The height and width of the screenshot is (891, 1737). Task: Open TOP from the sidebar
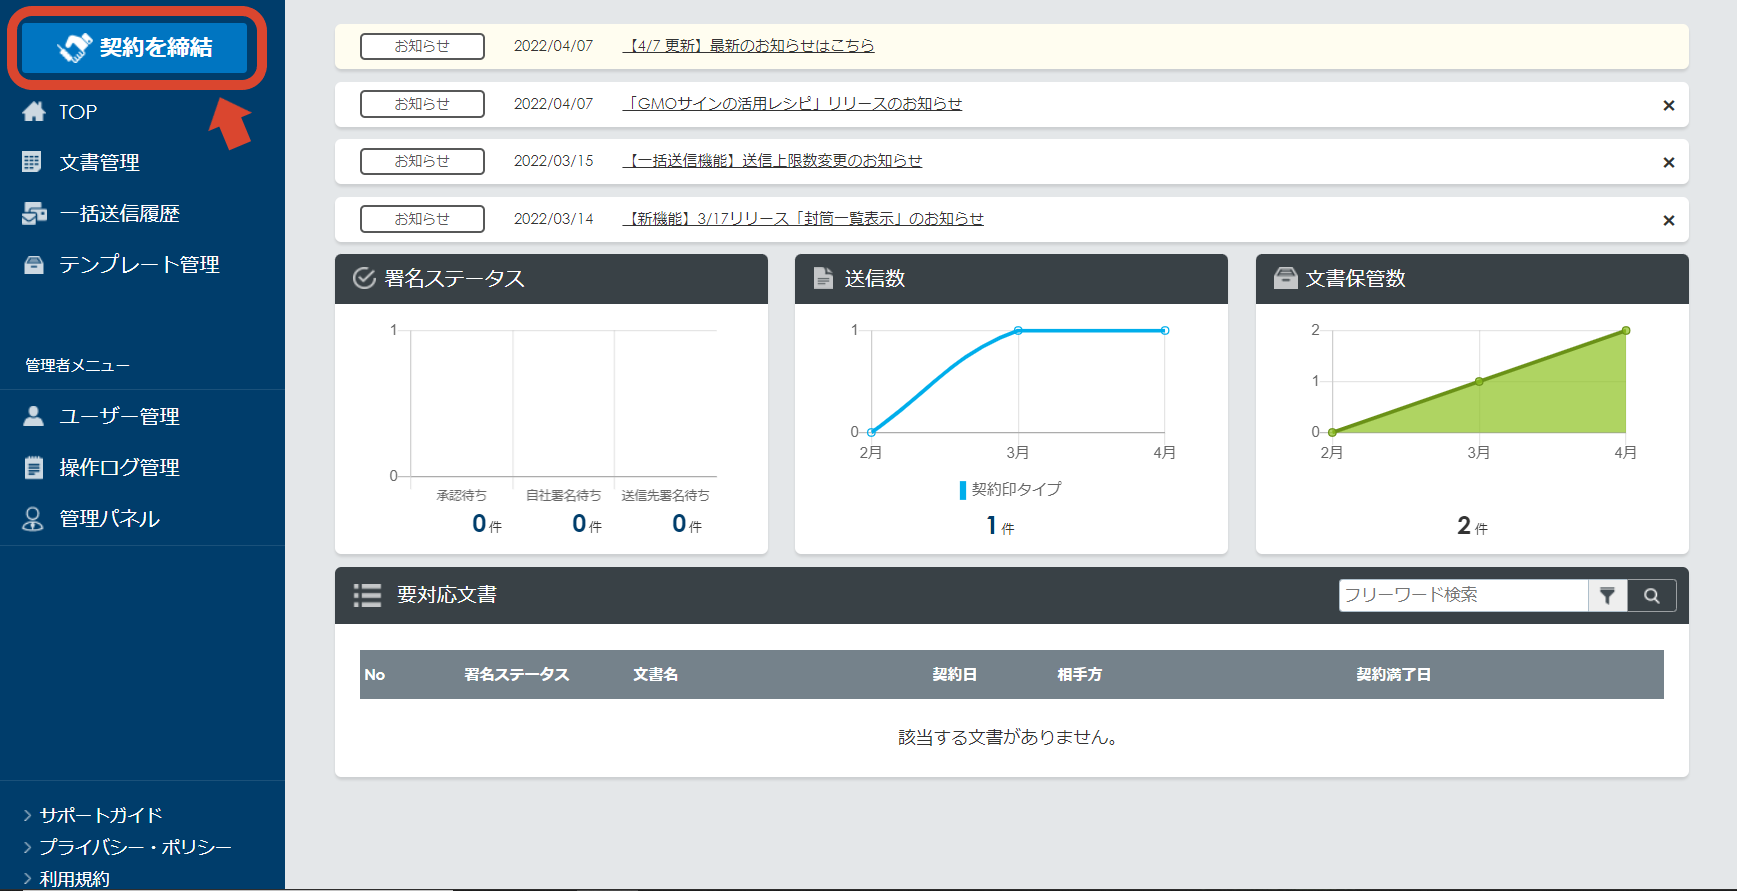tap(78, 112)
